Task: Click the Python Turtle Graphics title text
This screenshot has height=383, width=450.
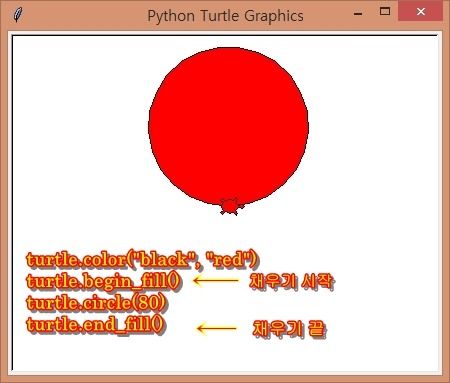Action: 226,16
